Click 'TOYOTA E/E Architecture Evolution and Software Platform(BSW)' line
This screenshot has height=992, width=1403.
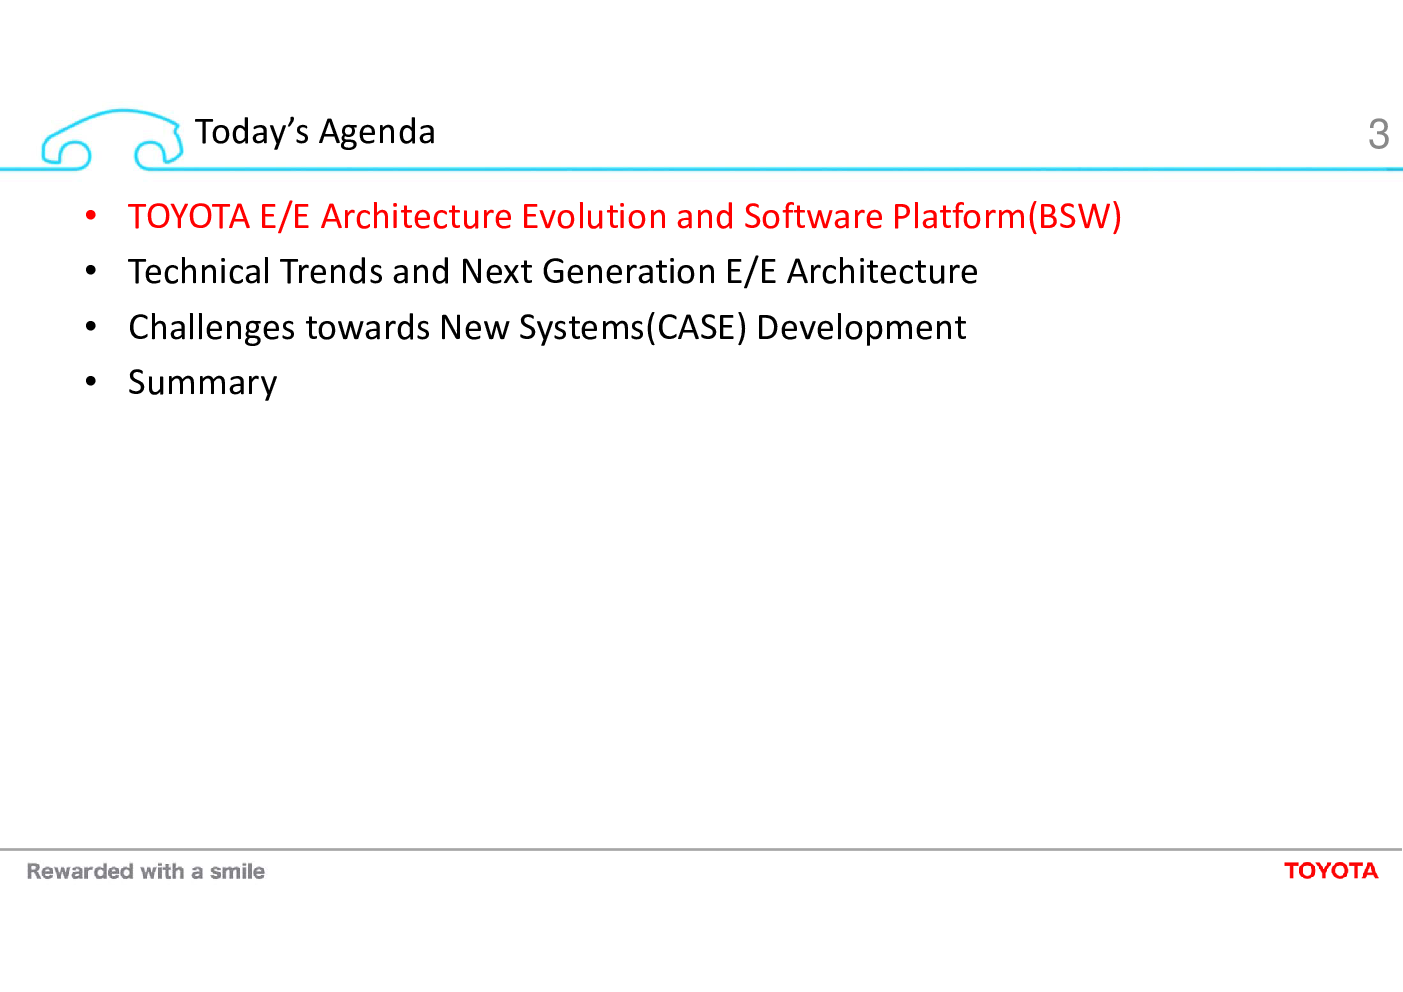pyautogui.click(x=625, y=217)
